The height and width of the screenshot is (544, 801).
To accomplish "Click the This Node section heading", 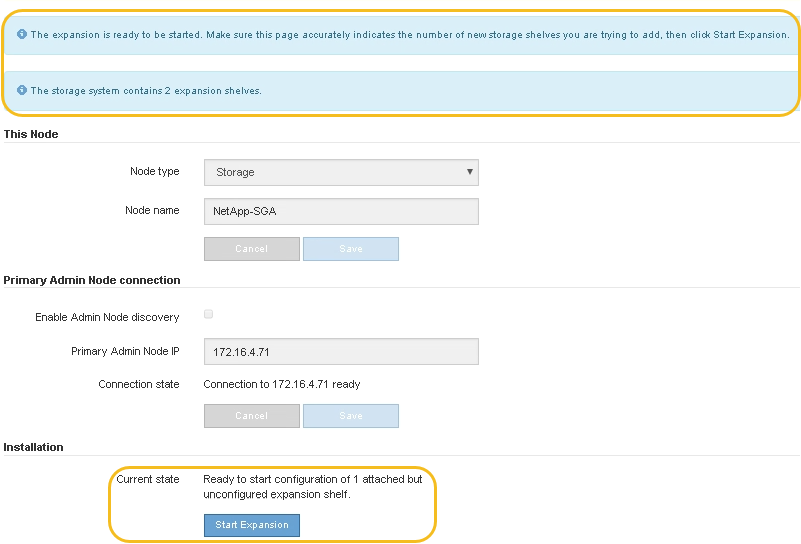I will [31, 134].
